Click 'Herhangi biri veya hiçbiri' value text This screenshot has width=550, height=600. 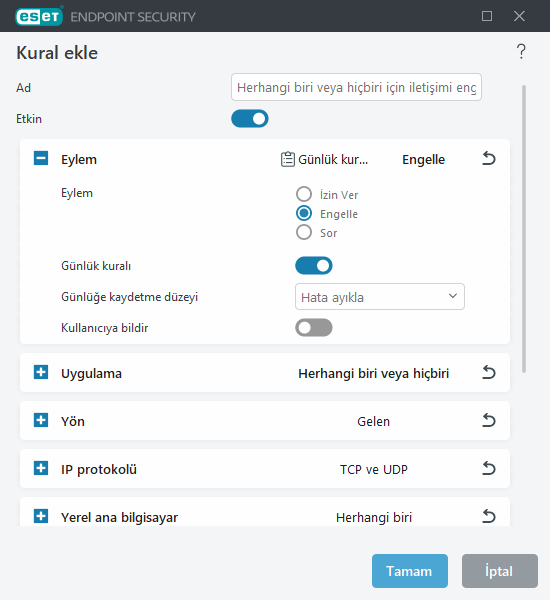pyautogui.click(x=374, y=373)
